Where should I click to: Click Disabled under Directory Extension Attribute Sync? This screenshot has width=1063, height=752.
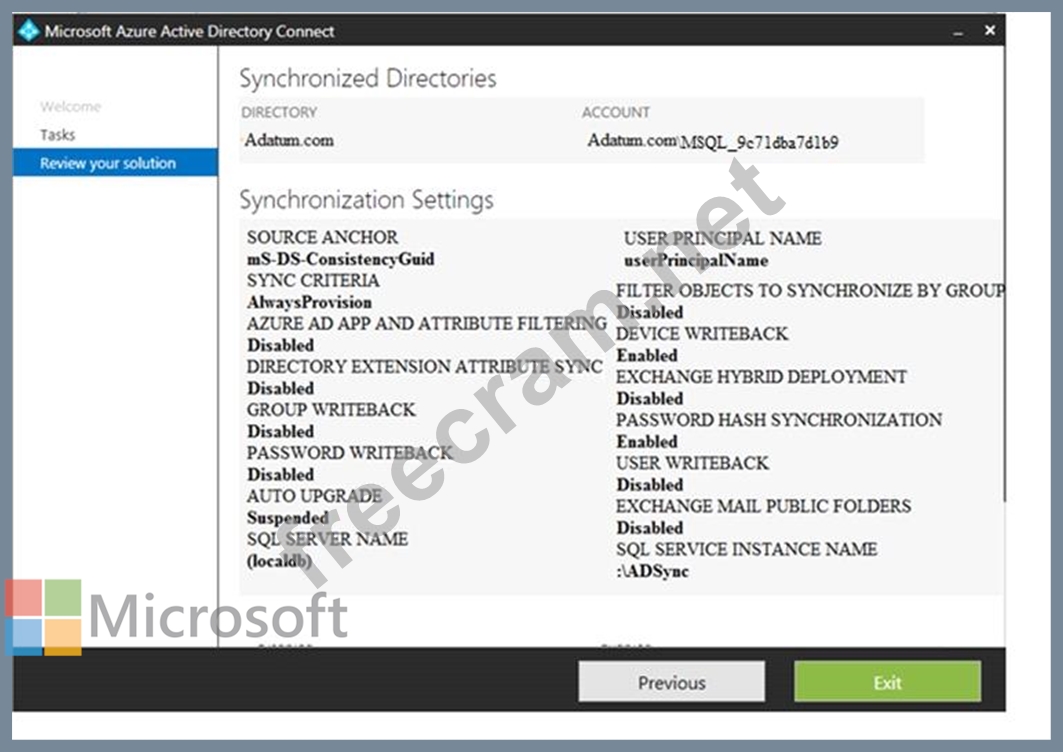[x=280, y=389]
